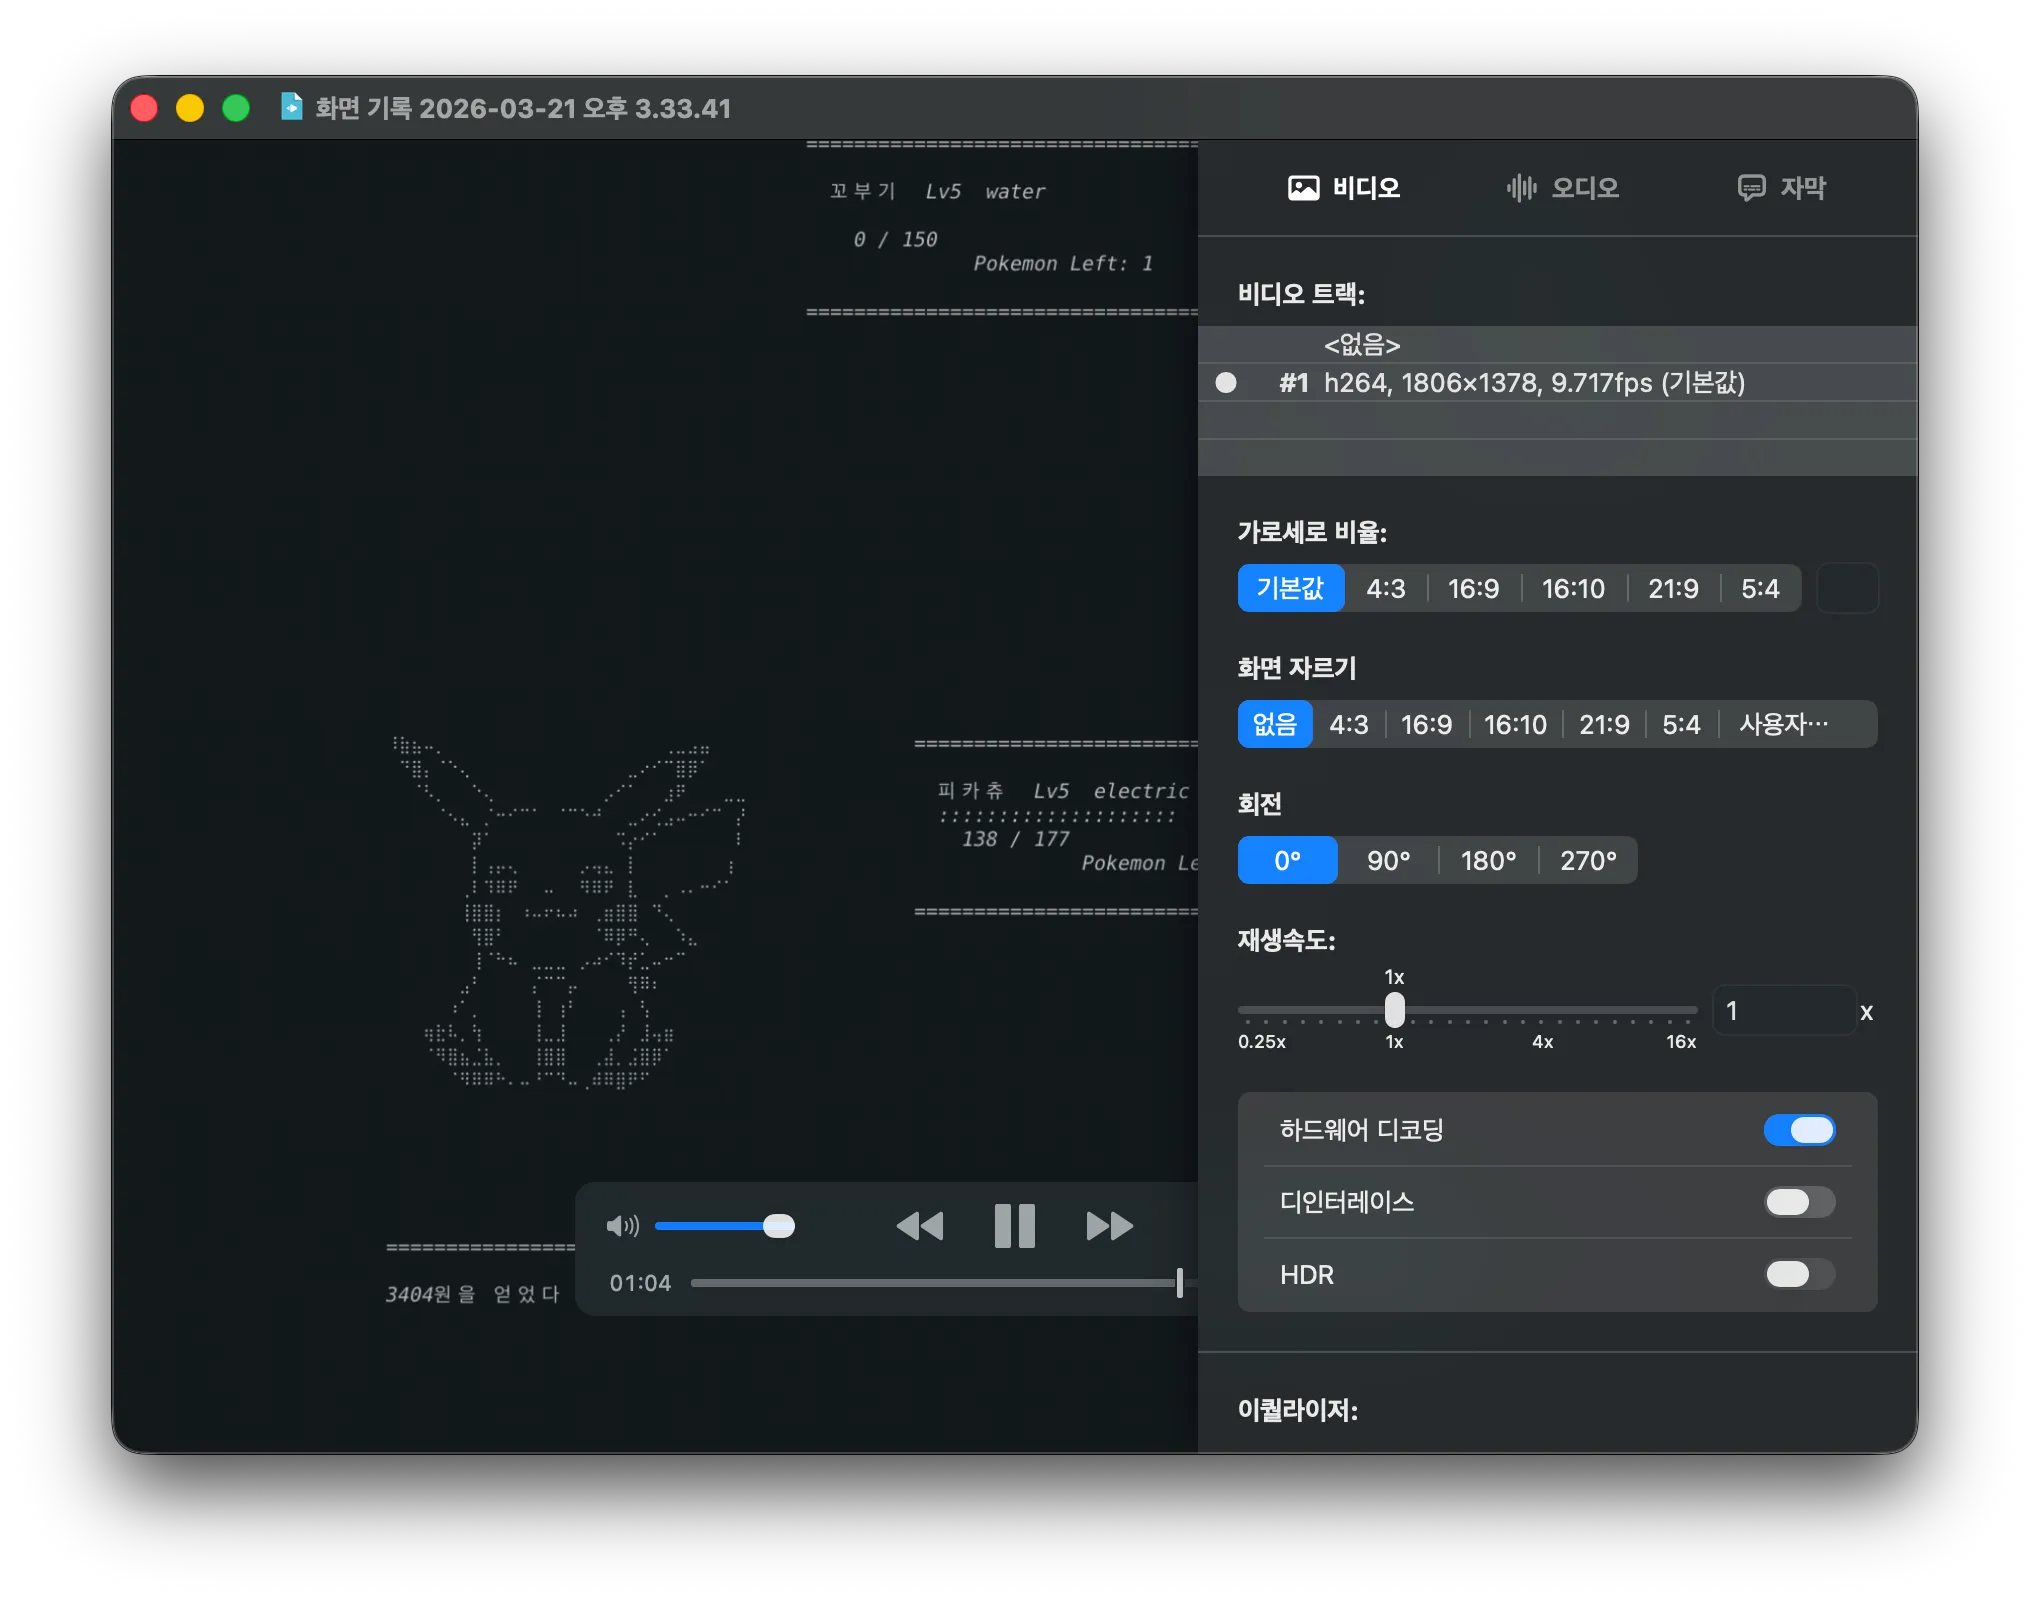Click the volume slider knob
The image size is (2030, 1602).
778,1226
